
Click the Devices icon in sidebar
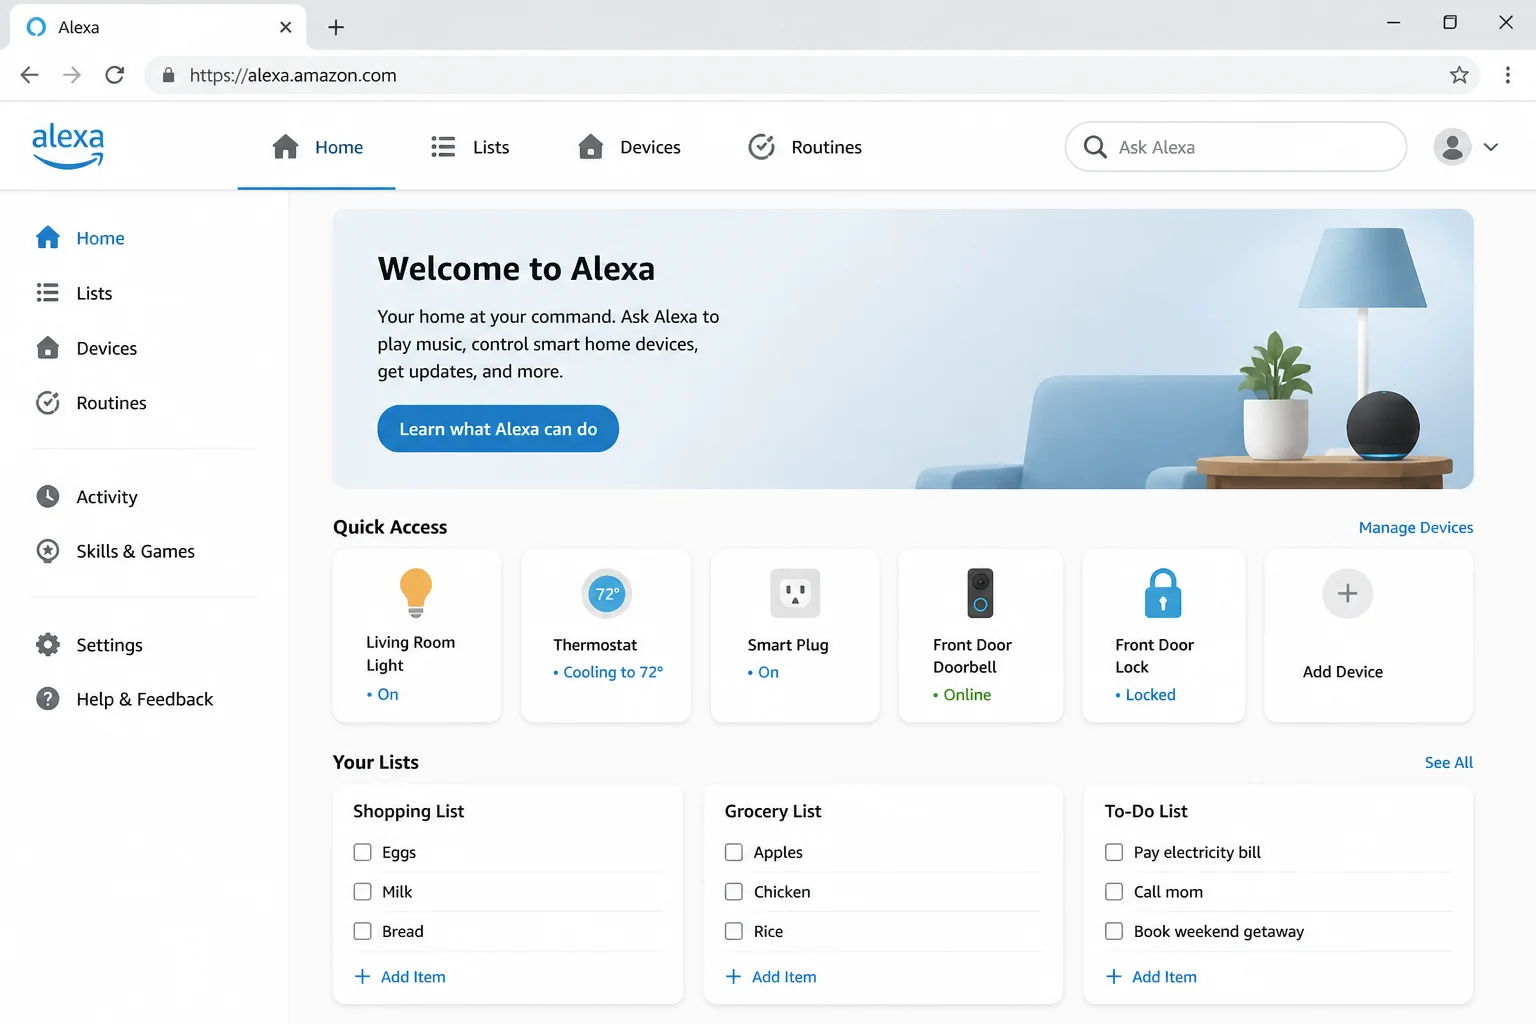click(48, 347)
